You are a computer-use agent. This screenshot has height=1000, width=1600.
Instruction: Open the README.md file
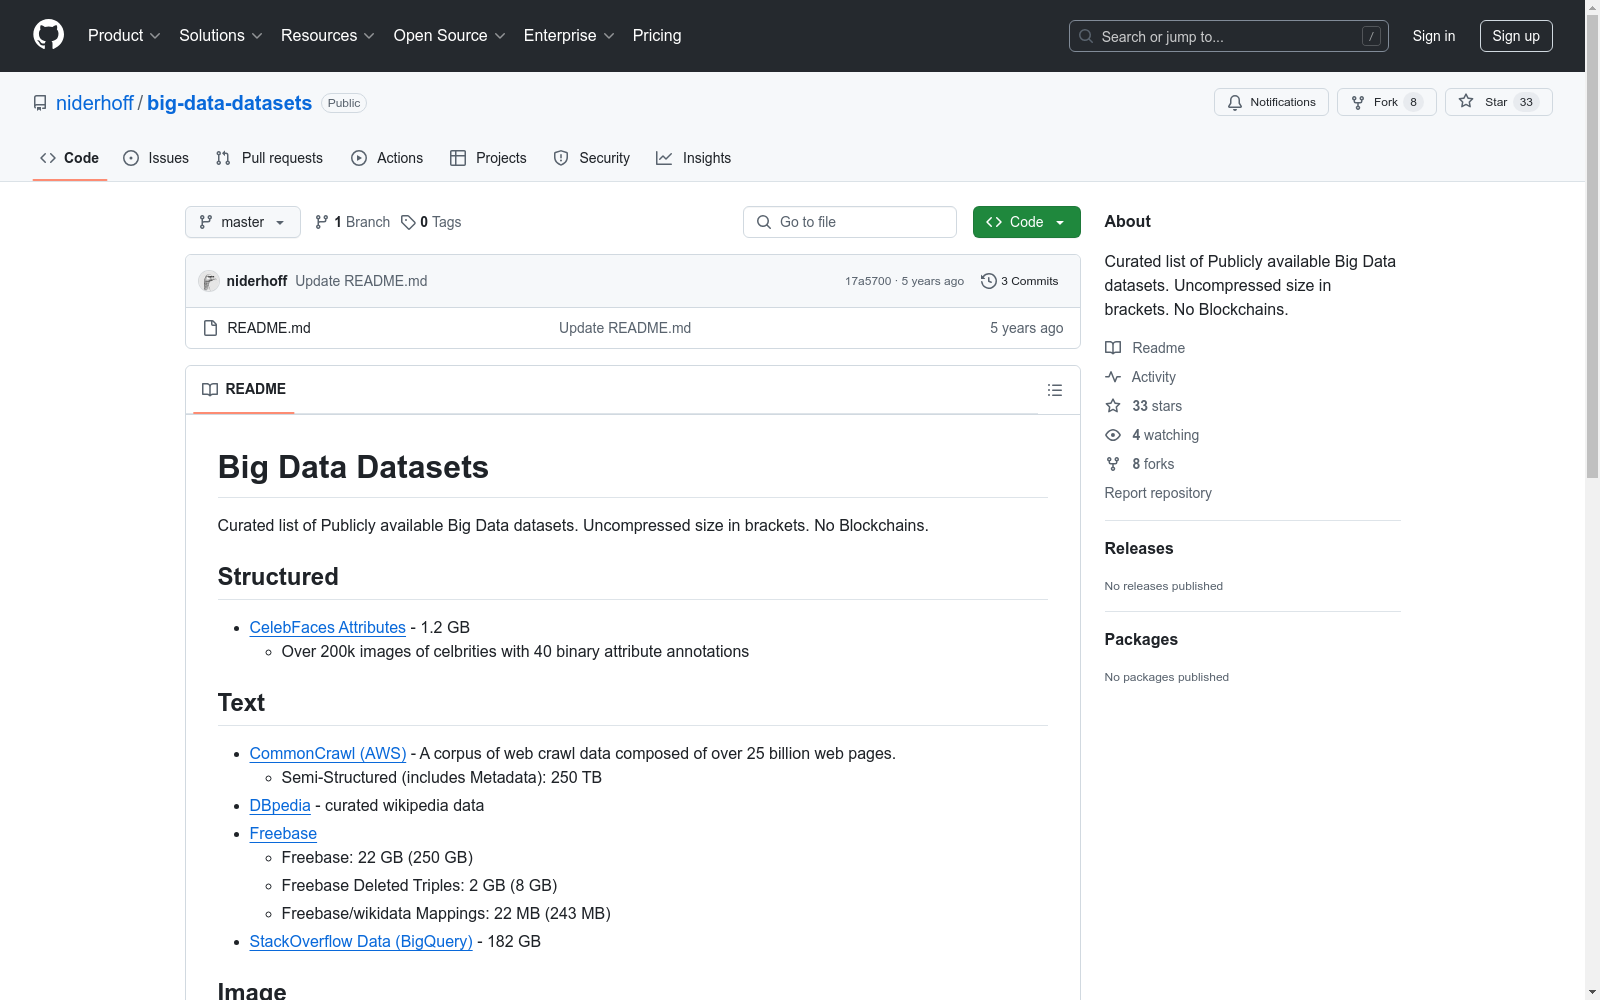tap(269, 328)
